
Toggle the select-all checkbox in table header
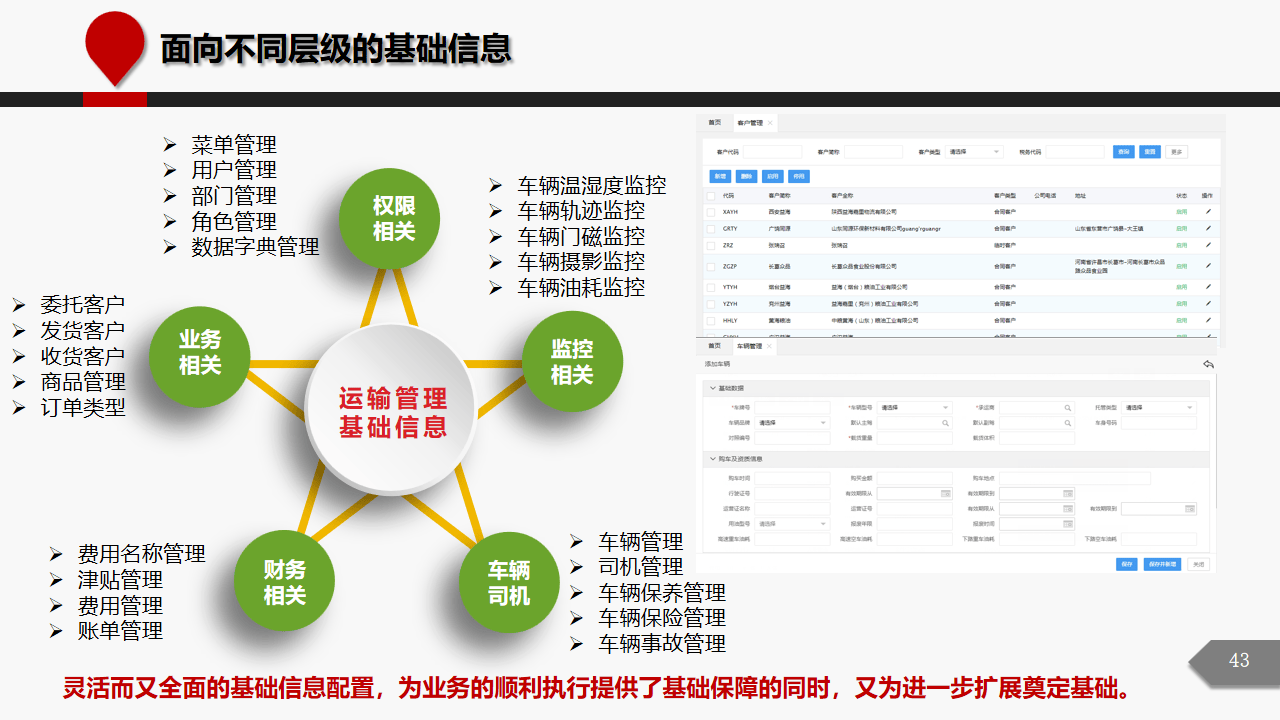coord(711,196)
